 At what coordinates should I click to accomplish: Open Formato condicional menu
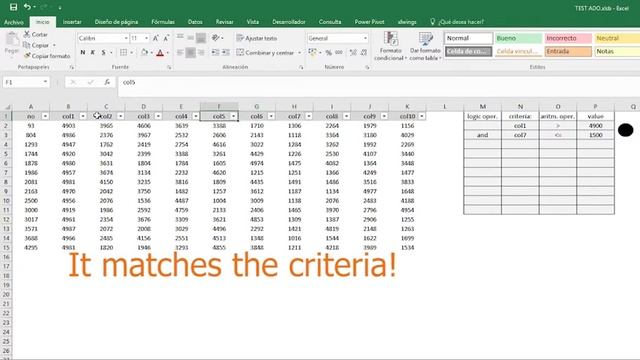click(x=391, y=46)
